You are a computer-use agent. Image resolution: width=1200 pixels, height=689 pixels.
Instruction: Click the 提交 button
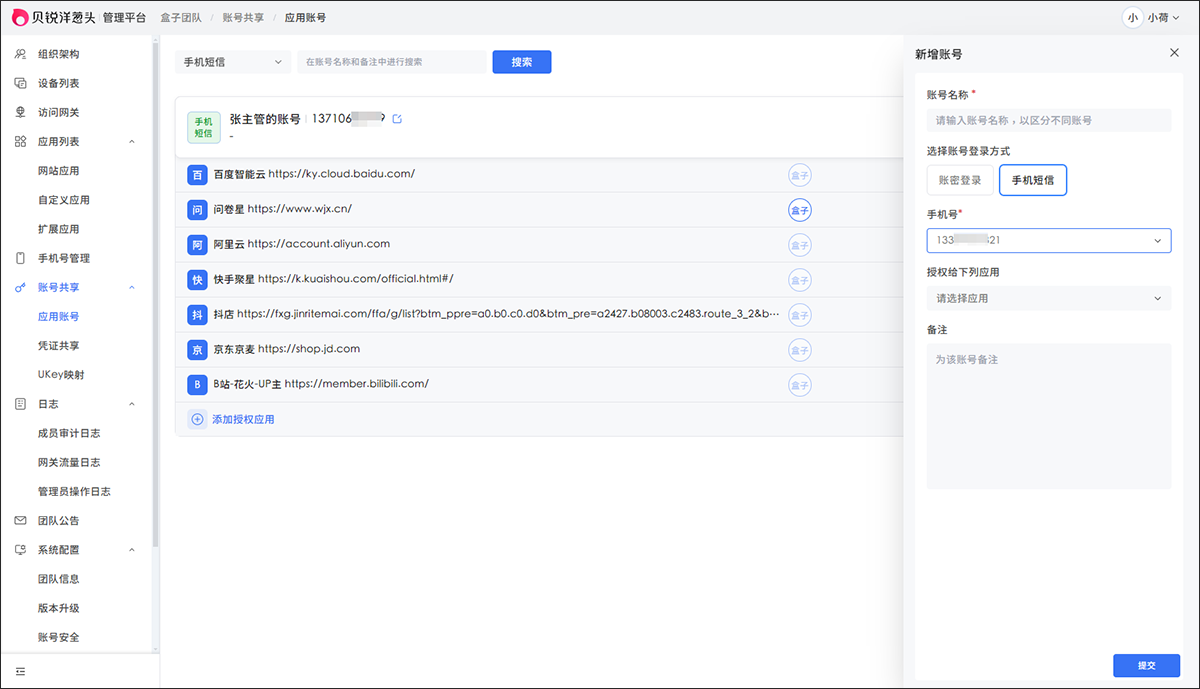click(1146, 665)
